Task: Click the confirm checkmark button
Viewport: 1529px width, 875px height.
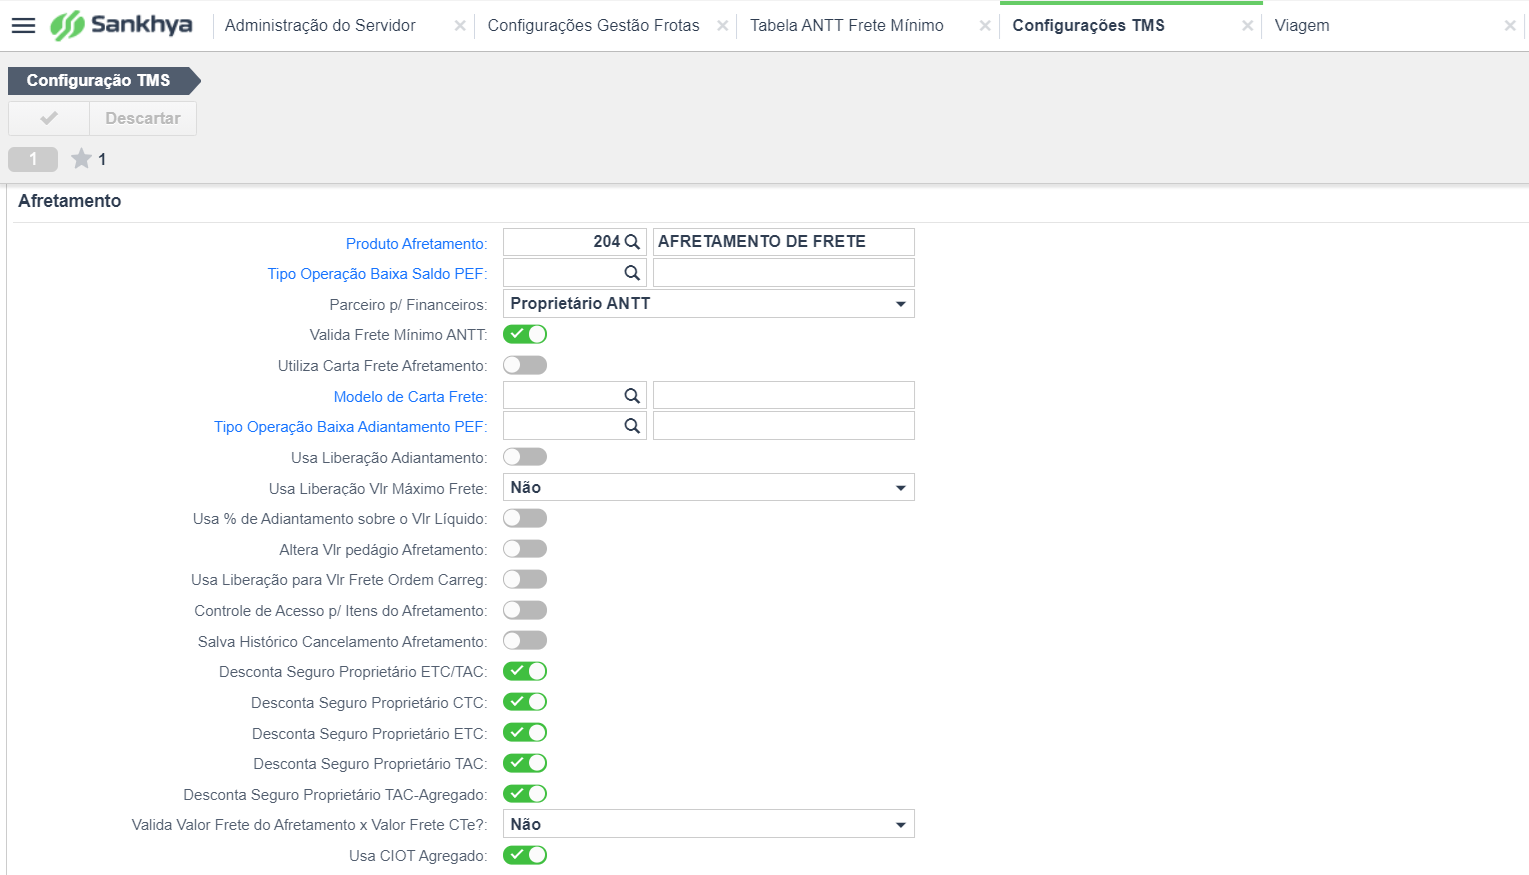Action: tap(49, 118)
